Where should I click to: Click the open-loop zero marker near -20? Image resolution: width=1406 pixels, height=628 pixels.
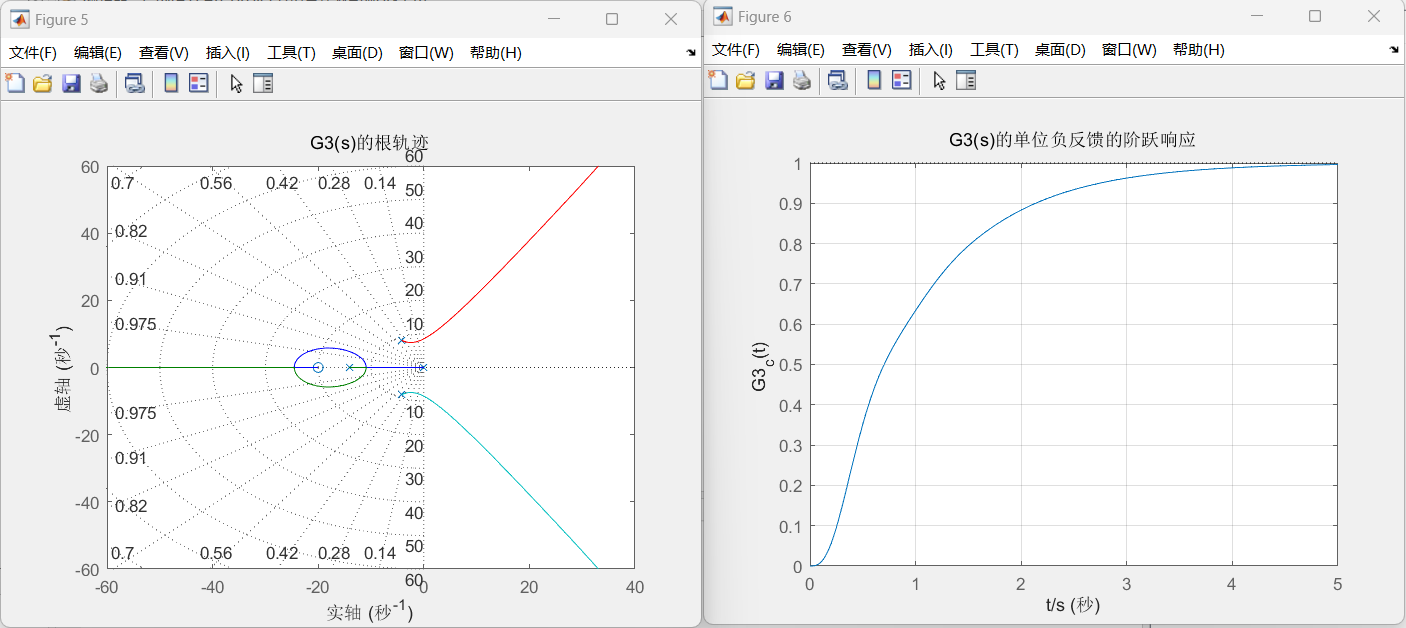pos(318,368)
